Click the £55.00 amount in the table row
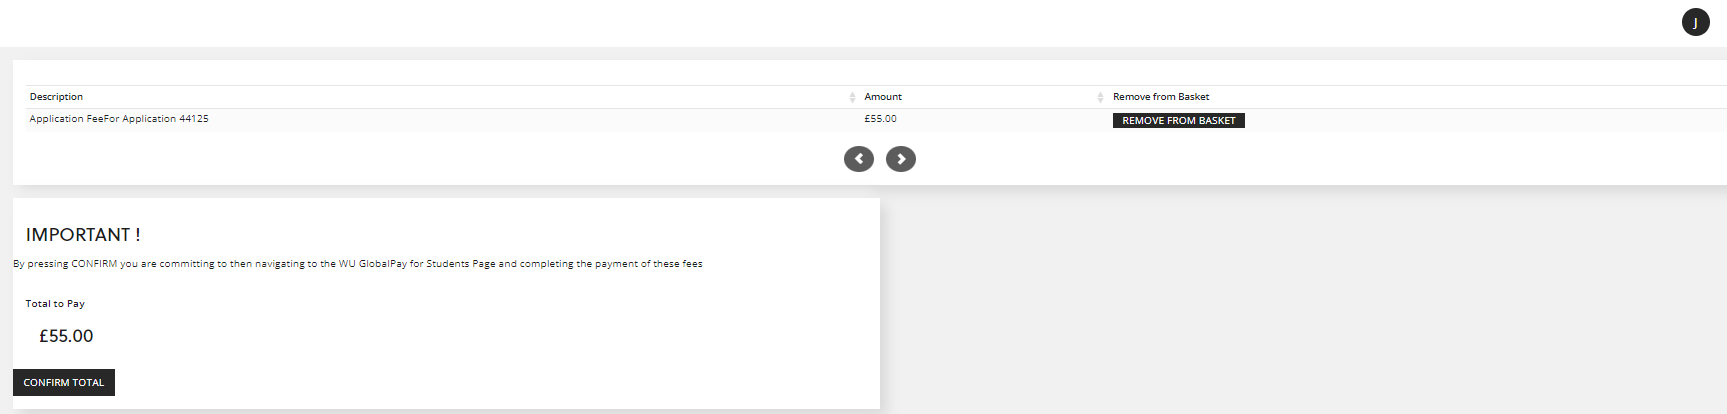 tap(880, 119)
